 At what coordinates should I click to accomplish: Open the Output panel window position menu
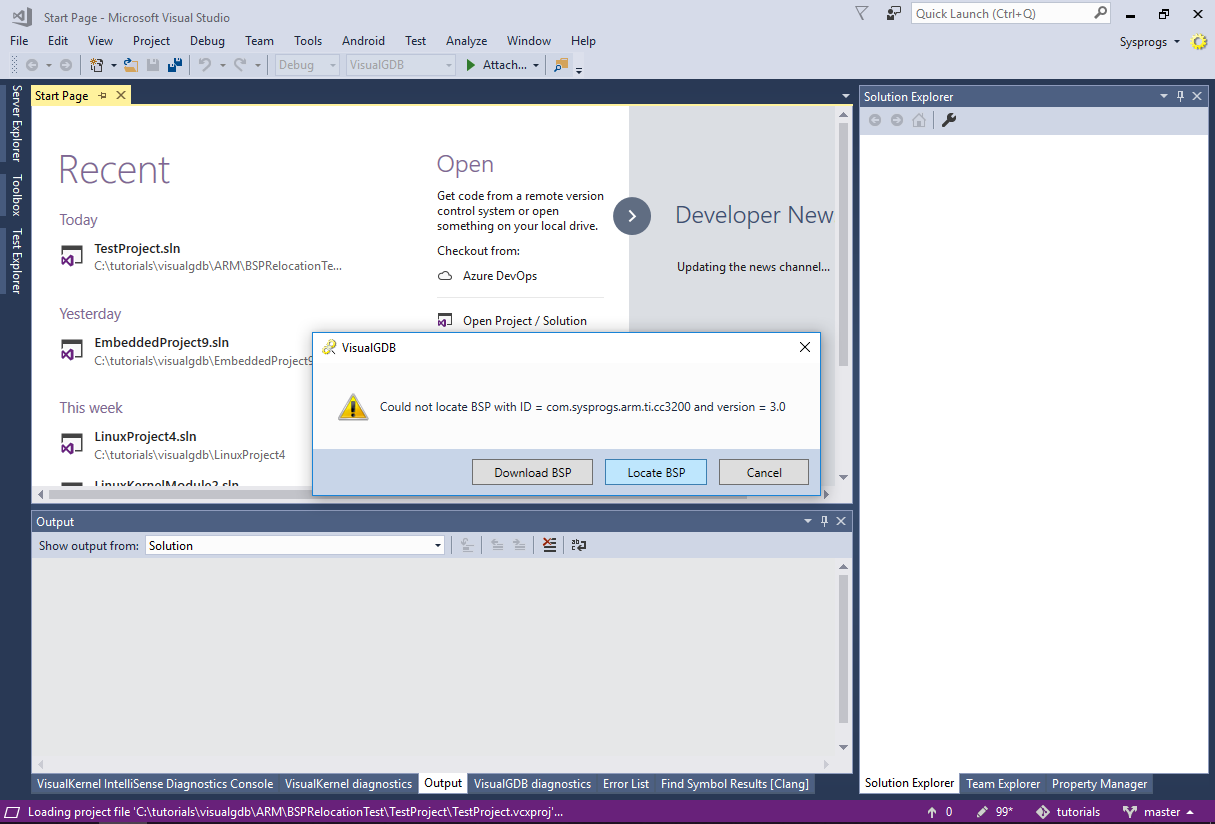[x=808, y=521]
